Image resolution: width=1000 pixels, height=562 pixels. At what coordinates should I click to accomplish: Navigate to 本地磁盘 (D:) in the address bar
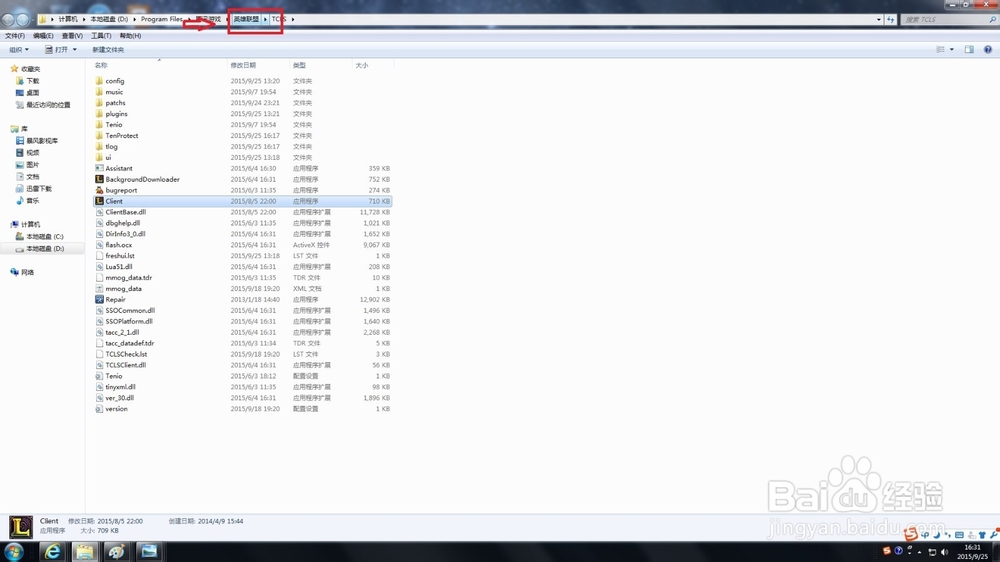coord(109,19)
